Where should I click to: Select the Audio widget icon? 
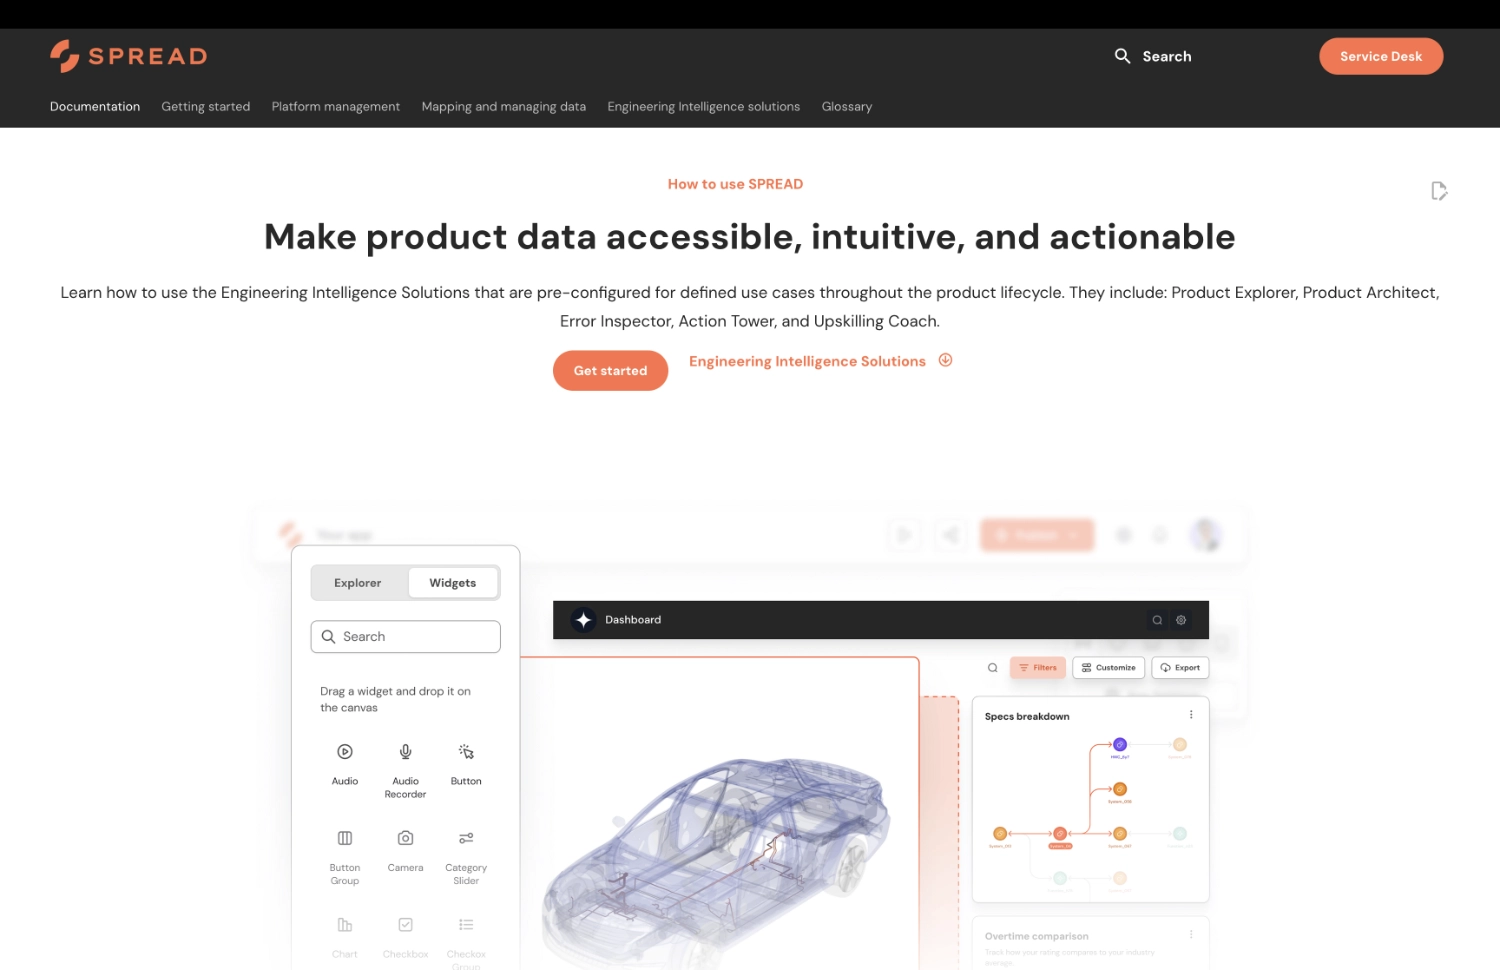pos(345,752)
